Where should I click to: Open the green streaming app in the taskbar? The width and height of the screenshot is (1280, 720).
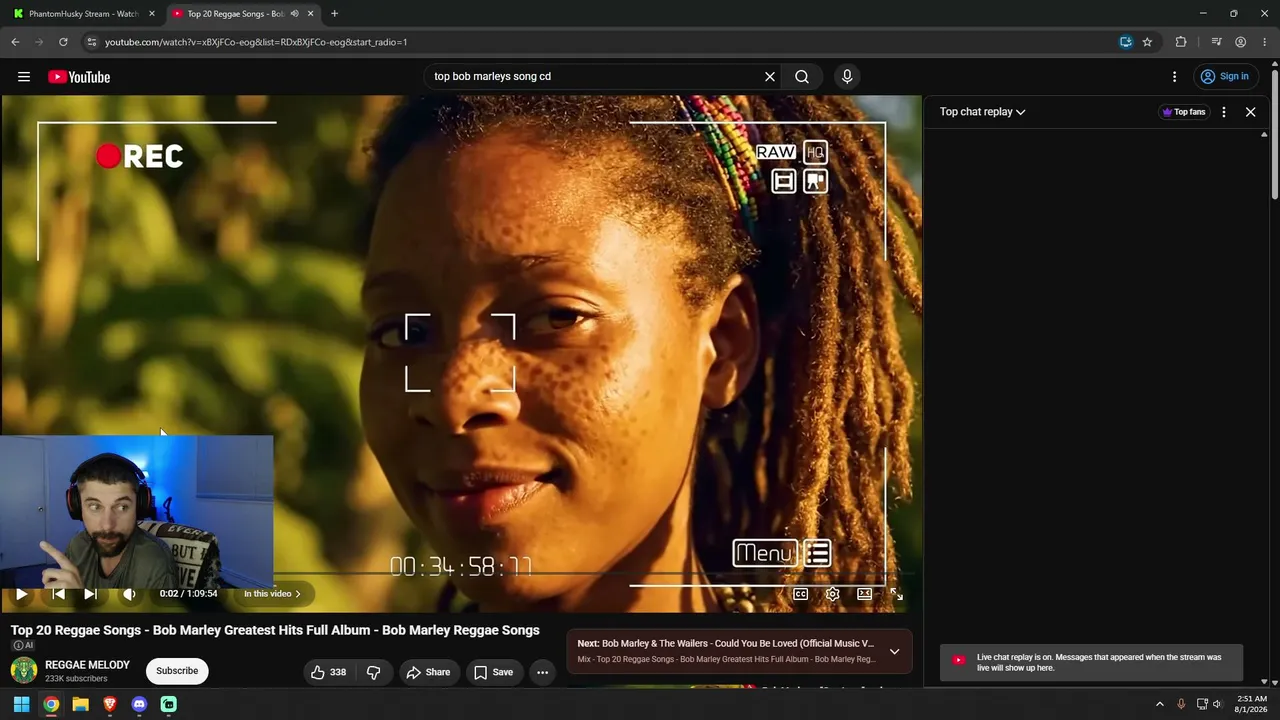(169, 704)
